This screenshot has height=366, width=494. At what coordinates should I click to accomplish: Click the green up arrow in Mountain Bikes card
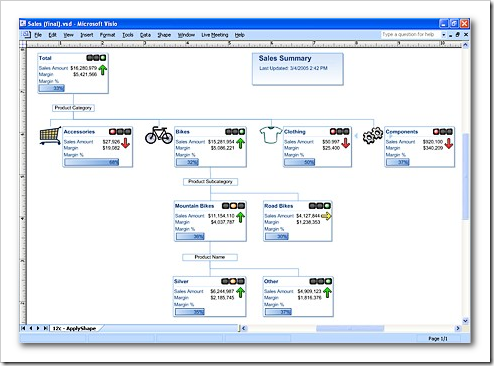[240, 217]
